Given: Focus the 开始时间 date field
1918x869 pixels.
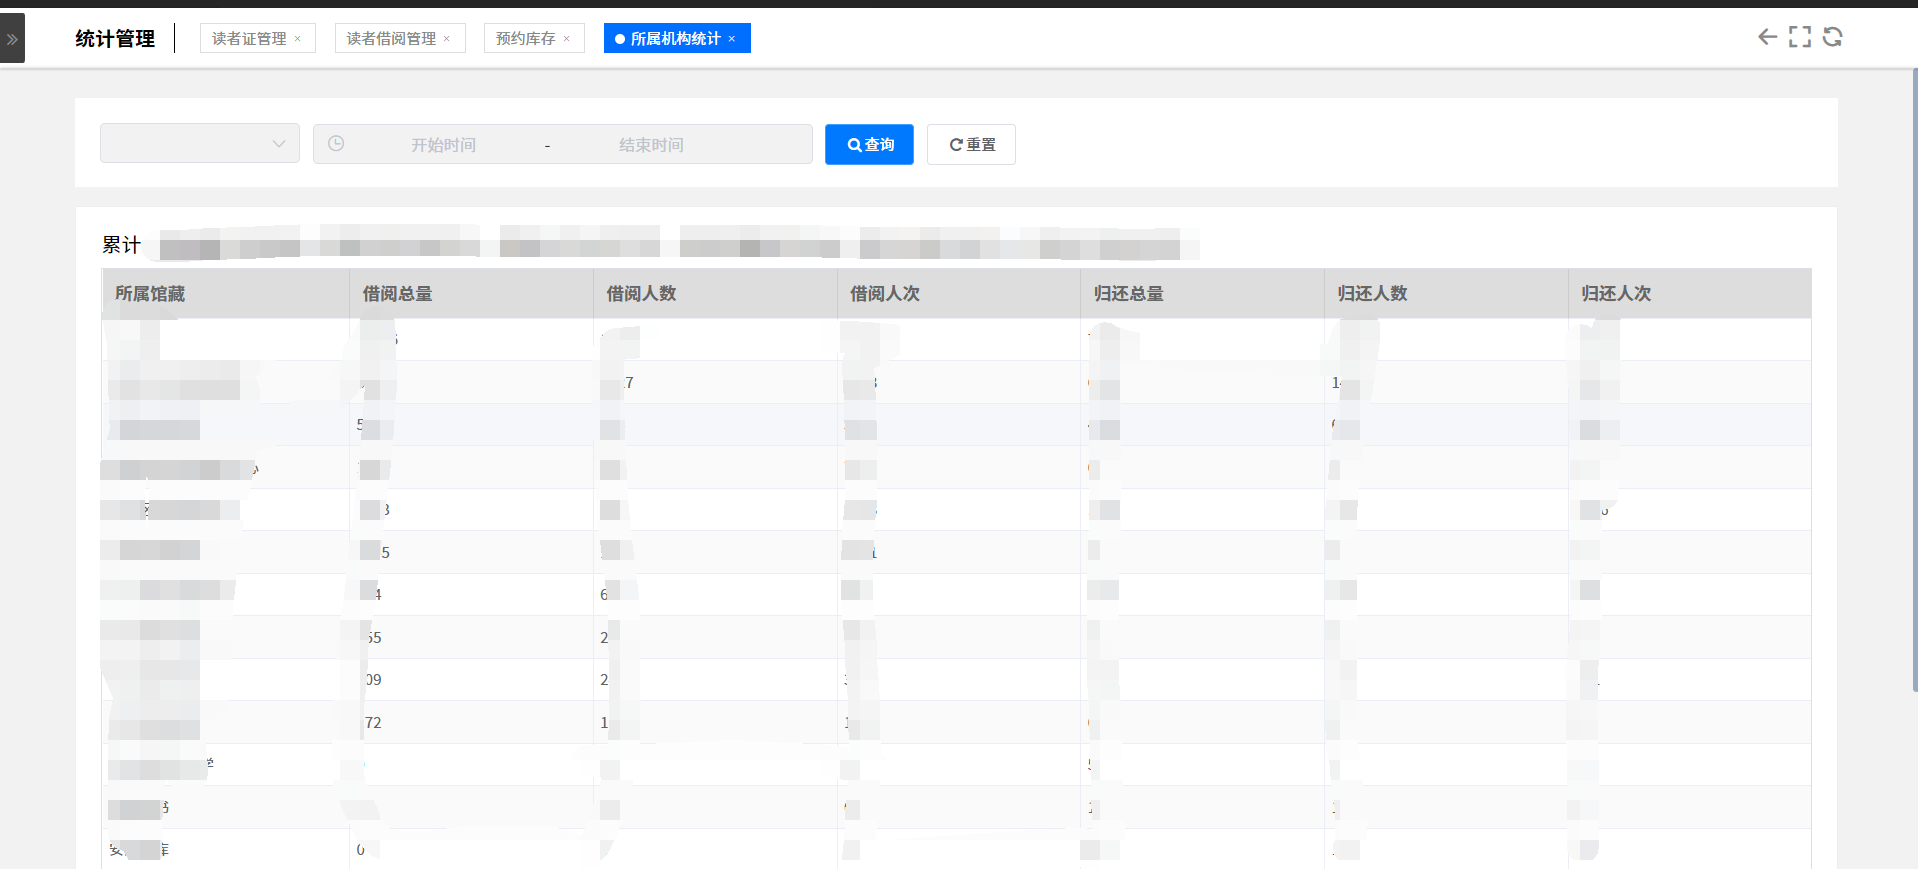Looking at the screenshot, I should point(443,145).
